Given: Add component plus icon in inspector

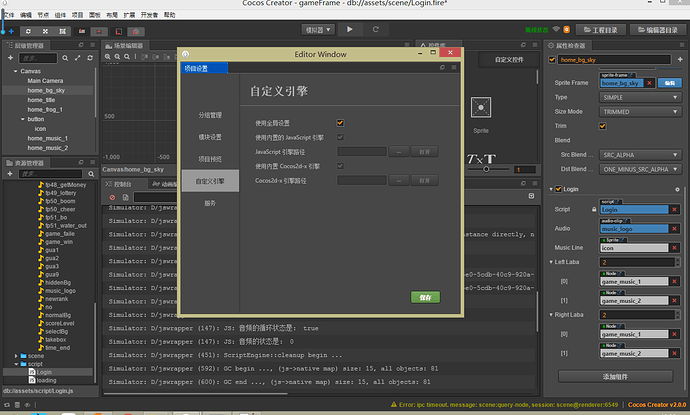Looking at the screenshot, I should (x=680, y=59).
